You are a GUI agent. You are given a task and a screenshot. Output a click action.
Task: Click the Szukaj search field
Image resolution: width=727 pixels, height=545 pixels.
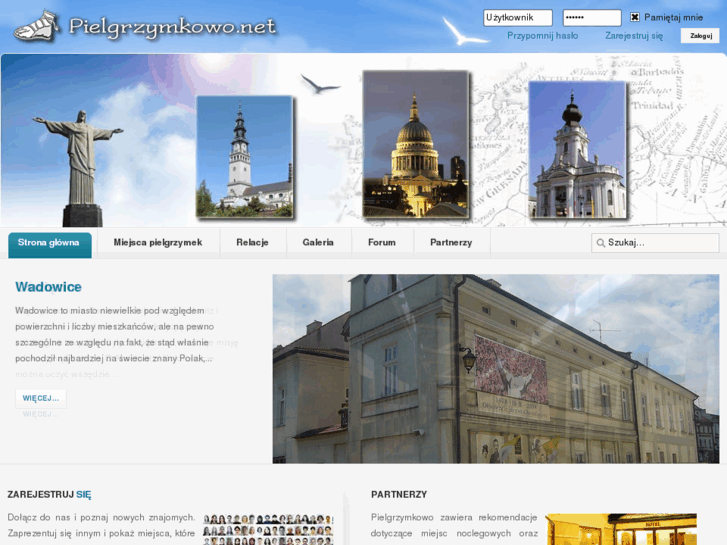point(655,243)
